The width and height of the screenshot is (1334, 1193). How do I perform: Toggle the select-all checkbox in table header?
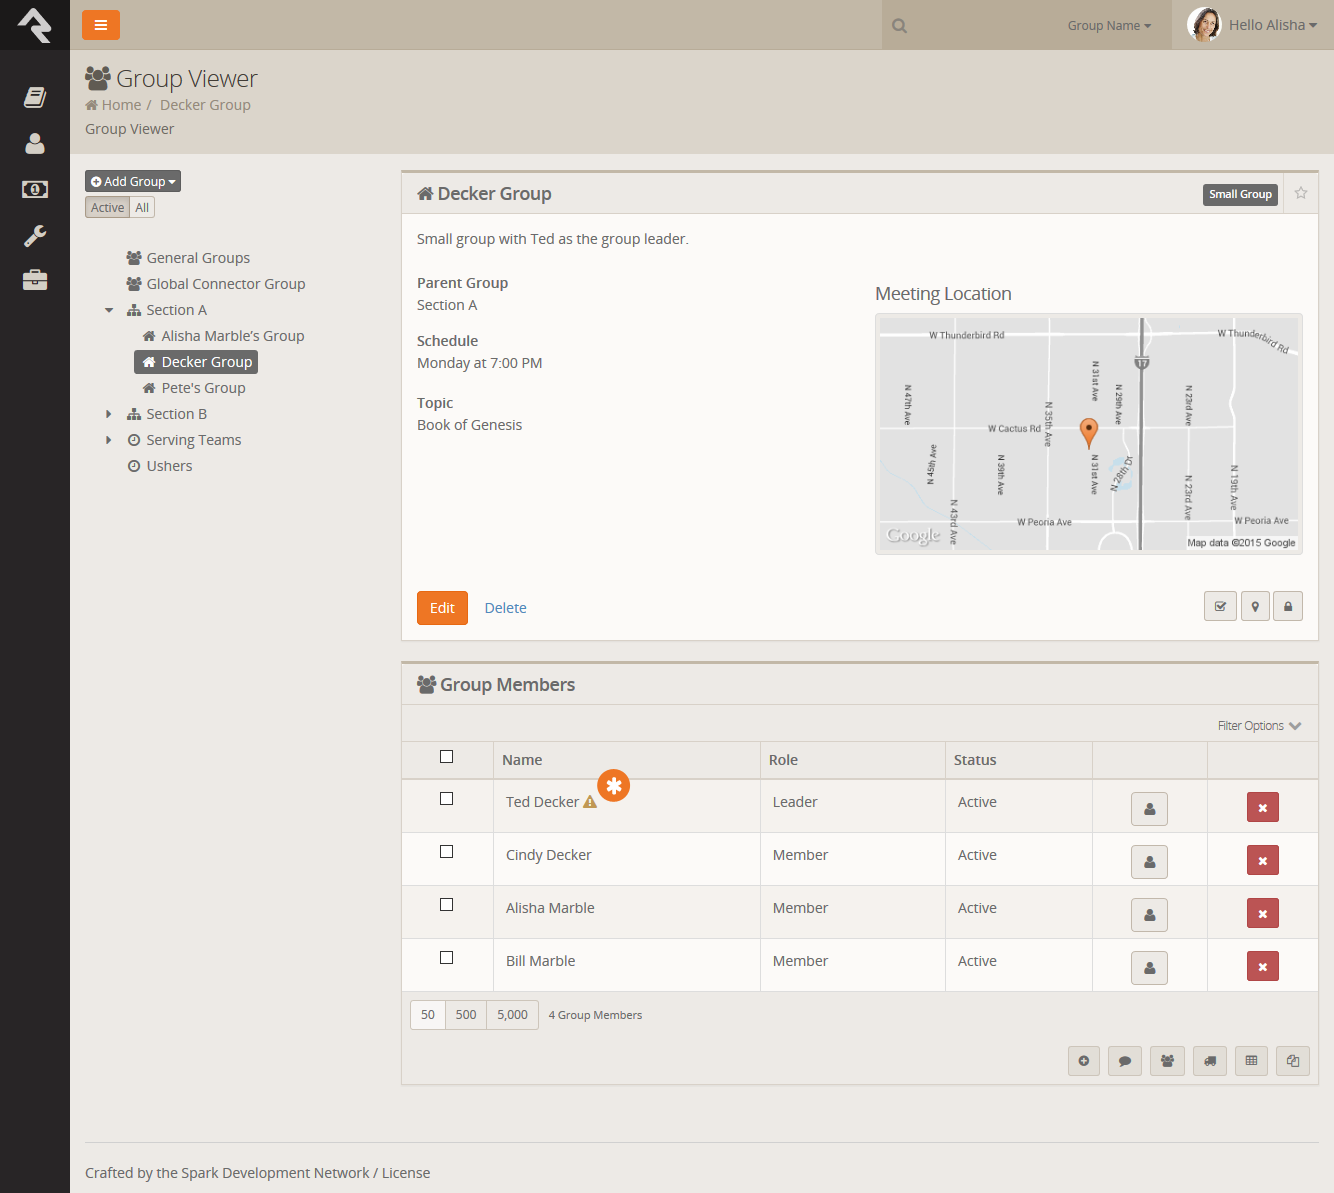[x=447, y=757]
